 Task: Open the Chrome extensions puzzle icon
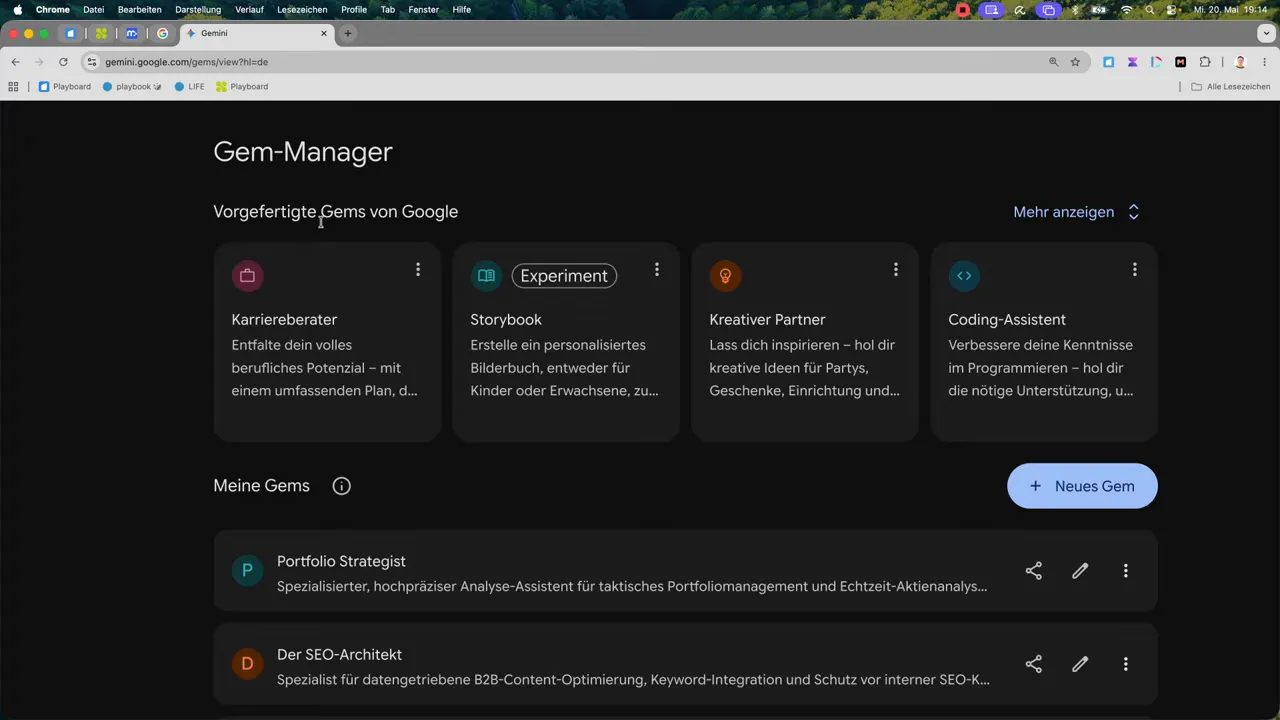tap(1205, 62)
